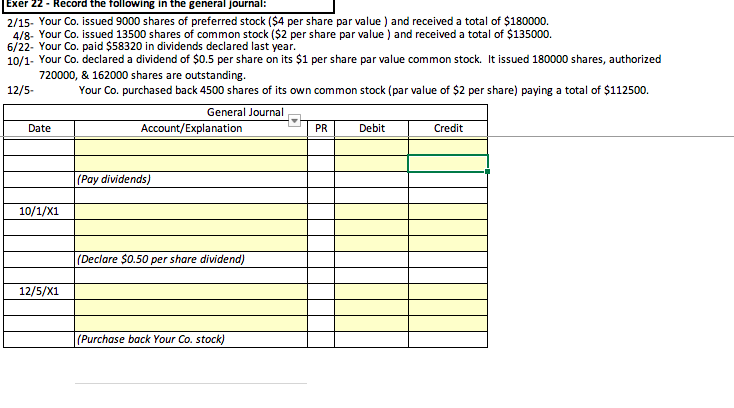The height and width of the screenshot is (408, 734).
Task: Select the "General Journal" title cell
Action: (x=245, y=112)
